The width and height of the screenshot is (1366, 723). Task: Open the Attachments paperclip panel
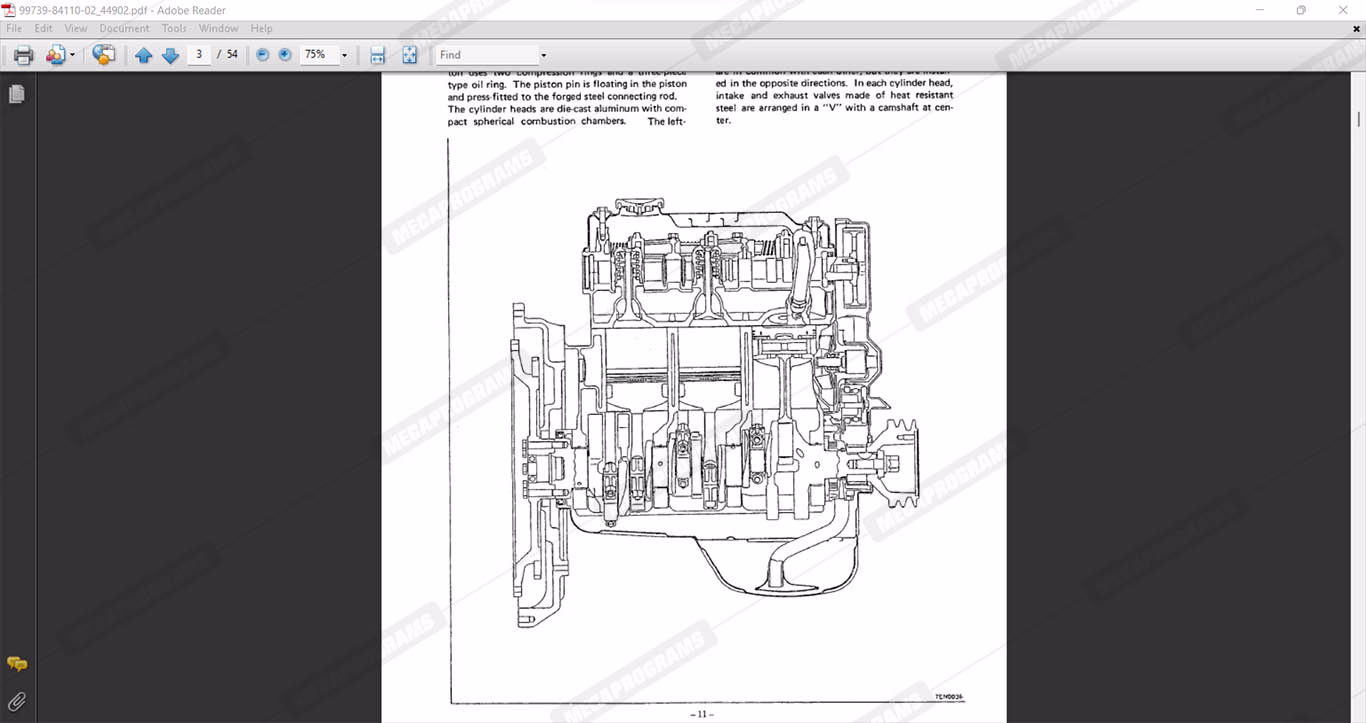[17, 701]
